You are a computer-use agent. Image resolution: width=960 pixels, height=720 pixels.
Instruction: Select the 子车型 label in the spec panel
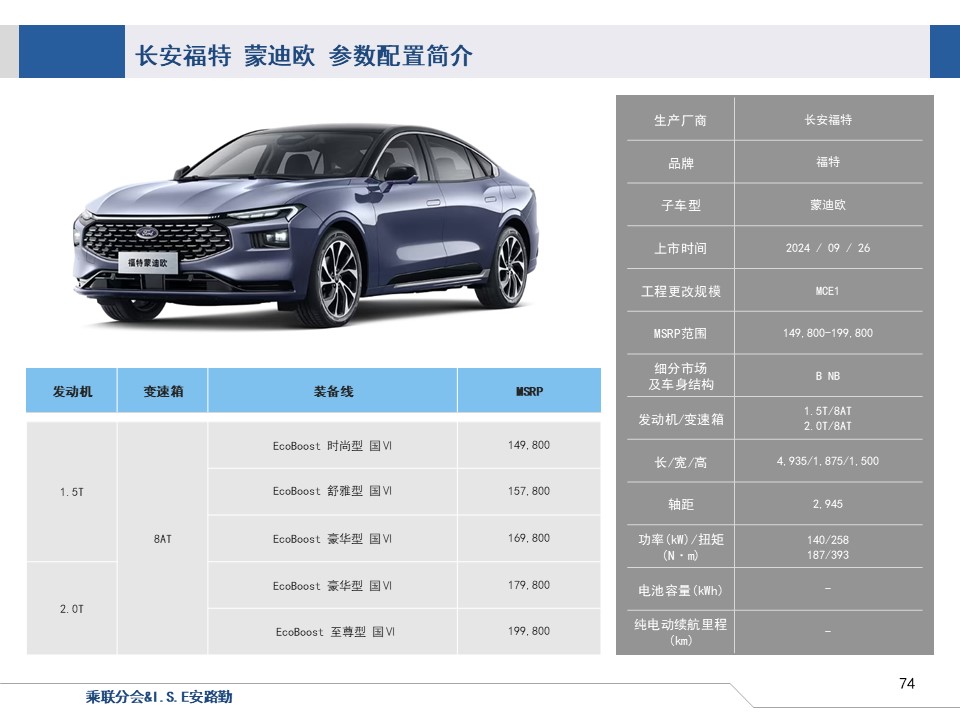point(680,206)
